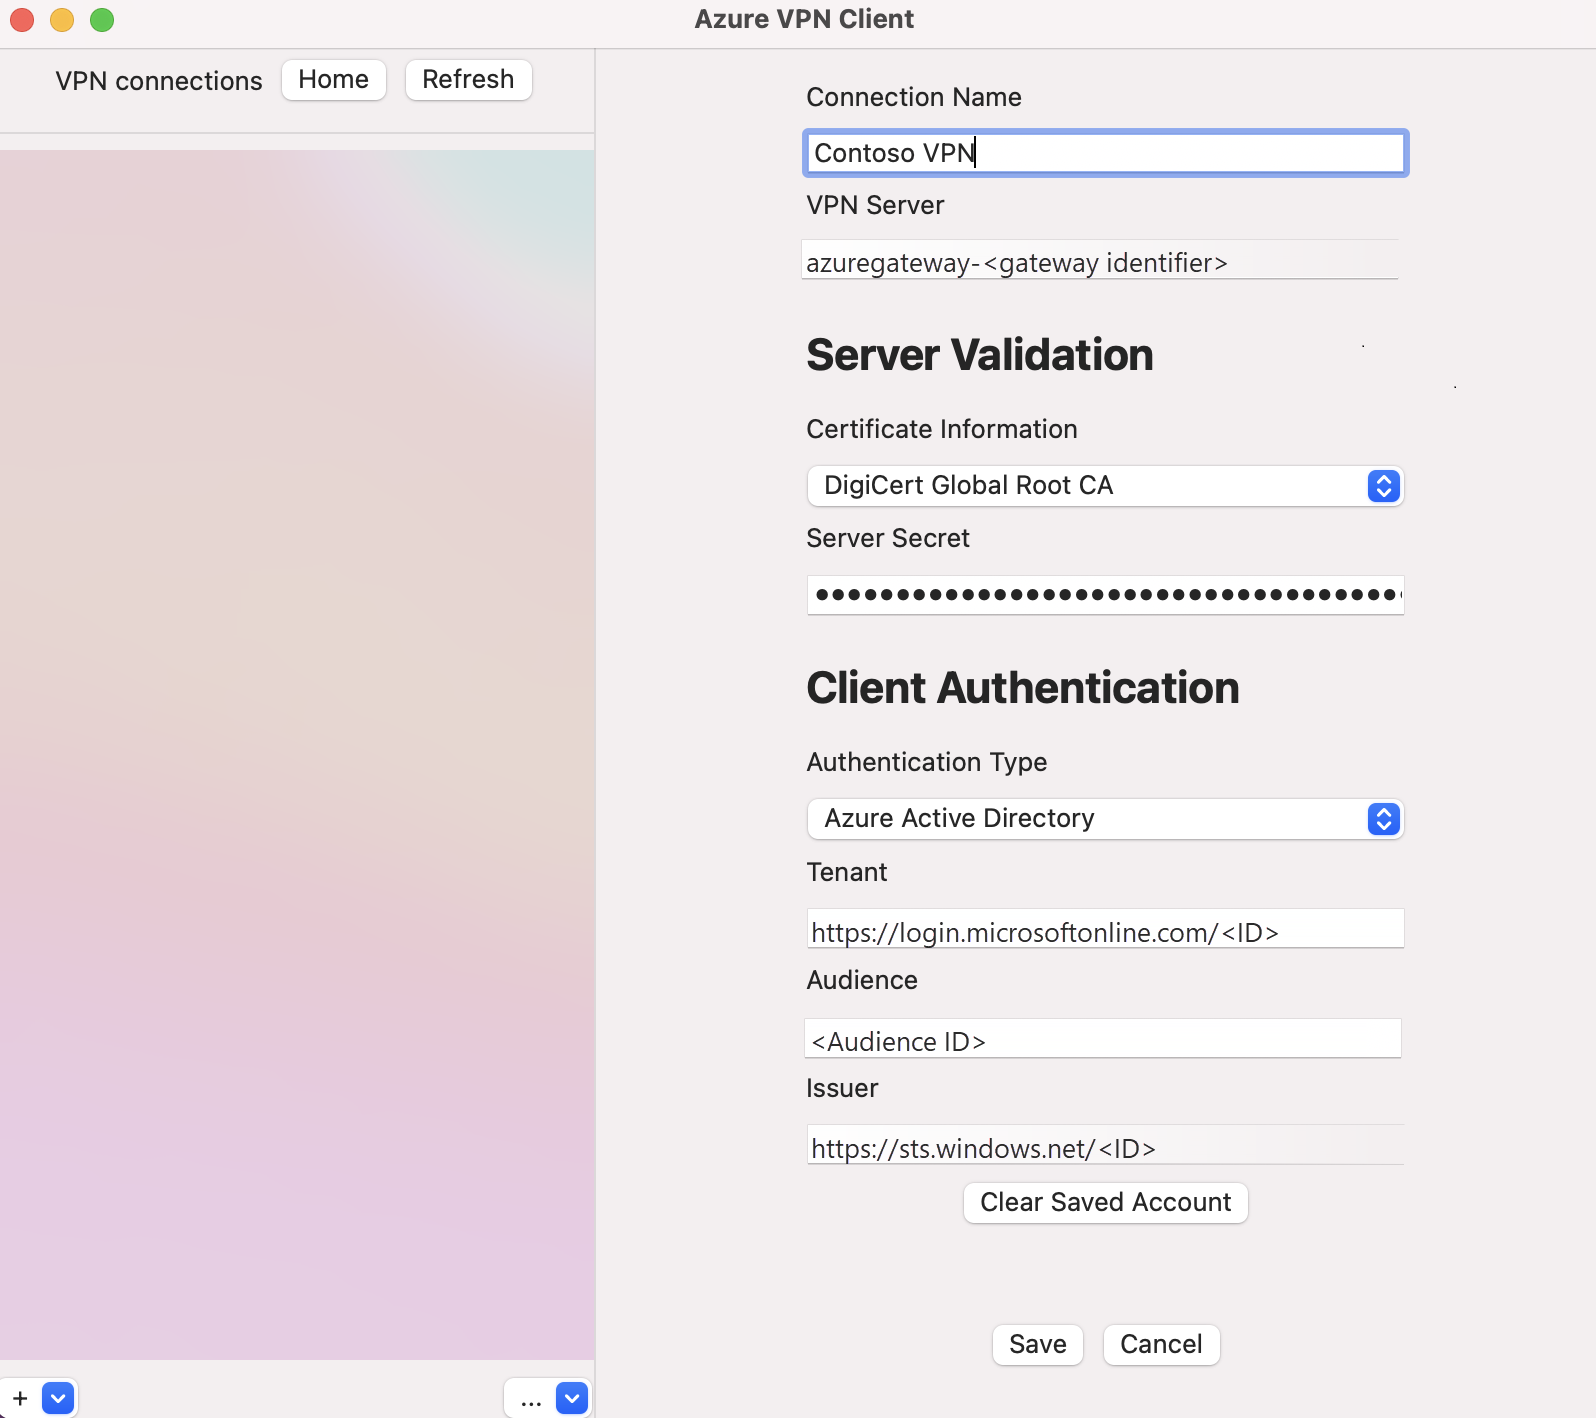
Task: Cancel the connection editing
Action: (x=1161, y=1345)
